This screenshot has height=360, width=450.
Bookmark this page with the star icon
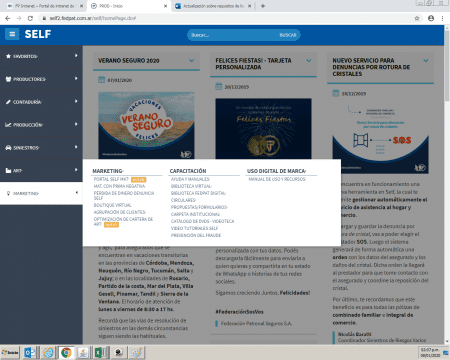pyautogui.click(x=417, y=18)
